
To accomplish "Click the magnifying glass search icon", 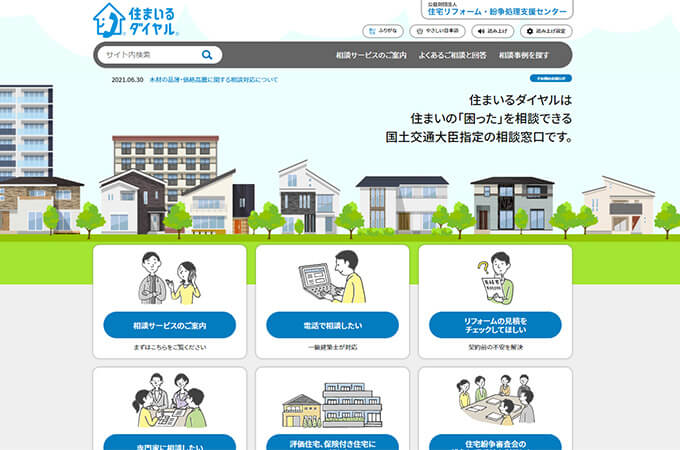I will point(207,55).
